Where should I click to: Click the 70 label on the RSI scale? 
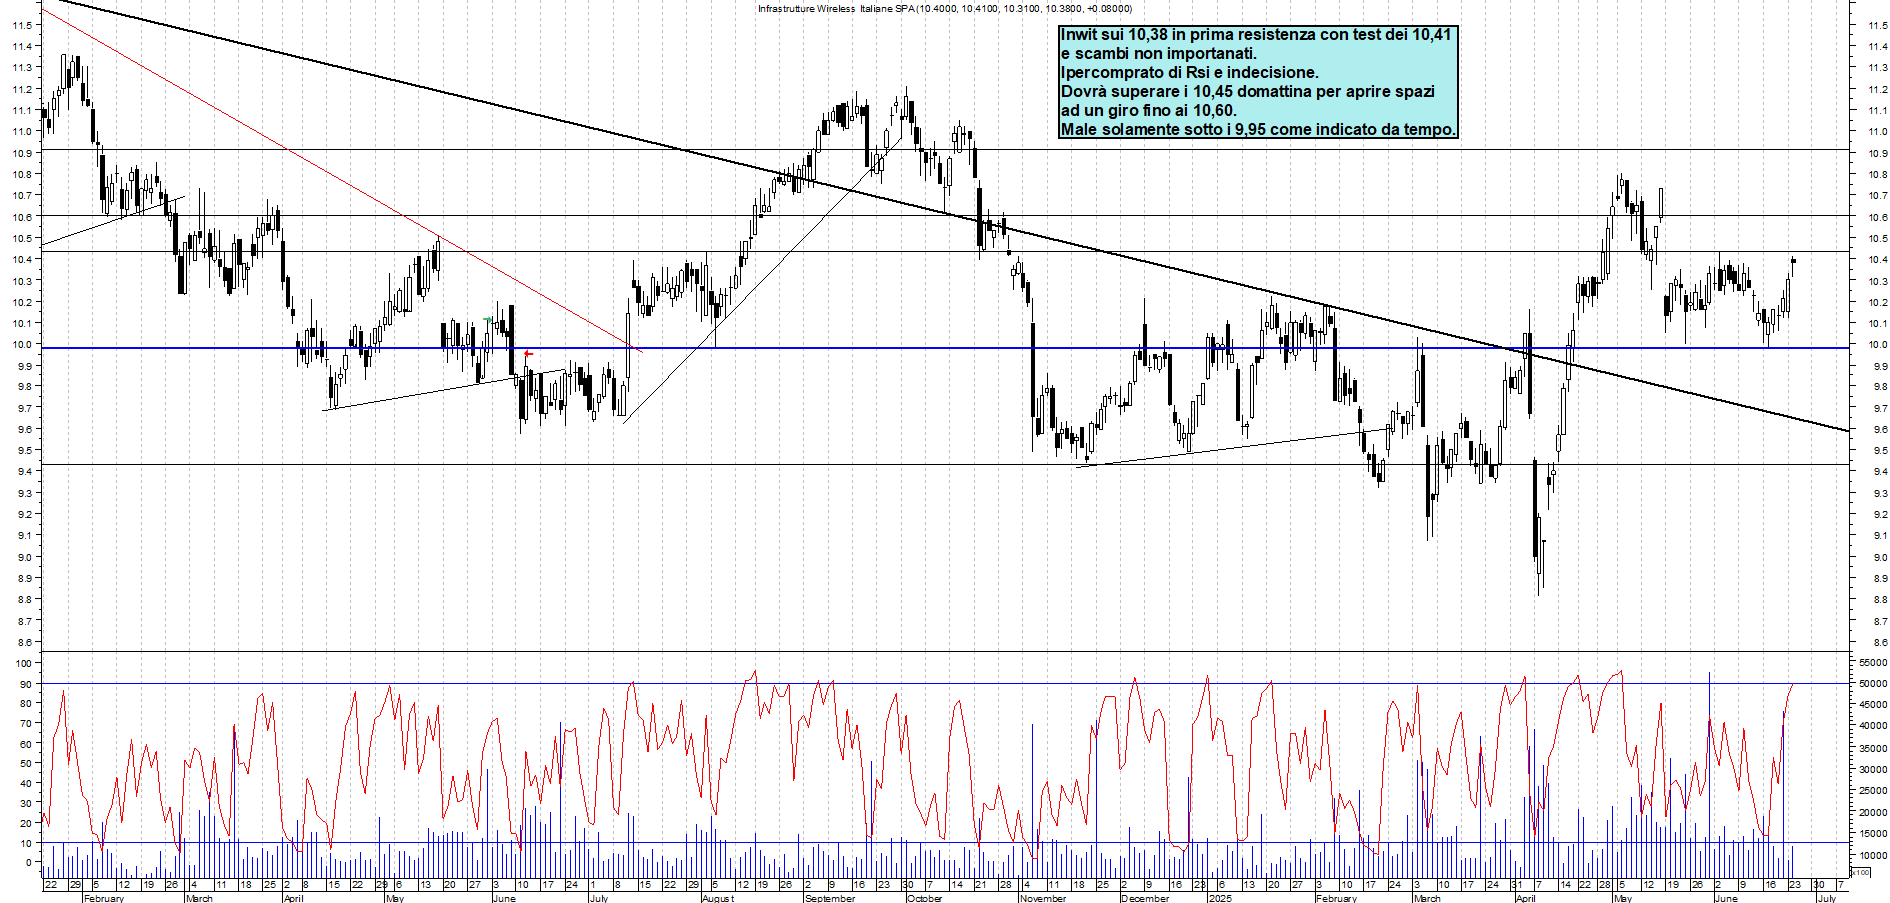(x=25, y=724)
